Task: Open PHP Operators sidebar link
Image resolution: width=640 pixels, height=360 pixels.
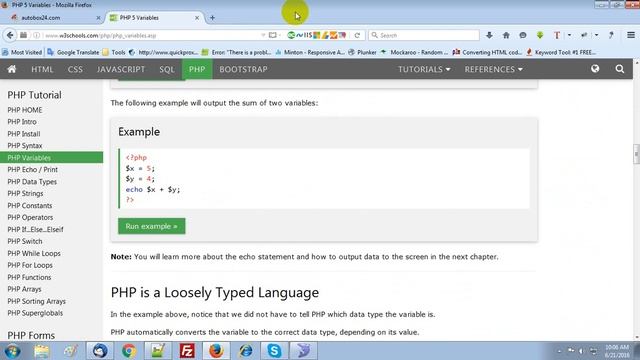Action: (x=30, y=218)
